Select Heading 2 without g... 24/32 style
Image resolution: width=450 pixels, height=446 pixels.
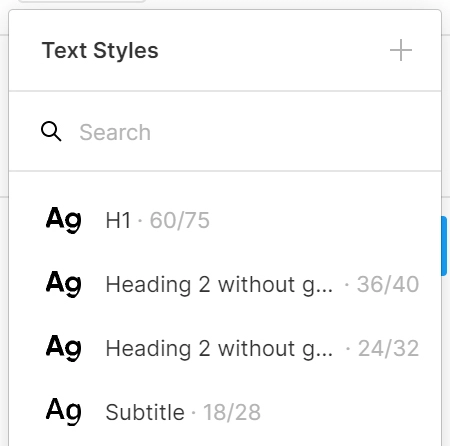[225, 348]
